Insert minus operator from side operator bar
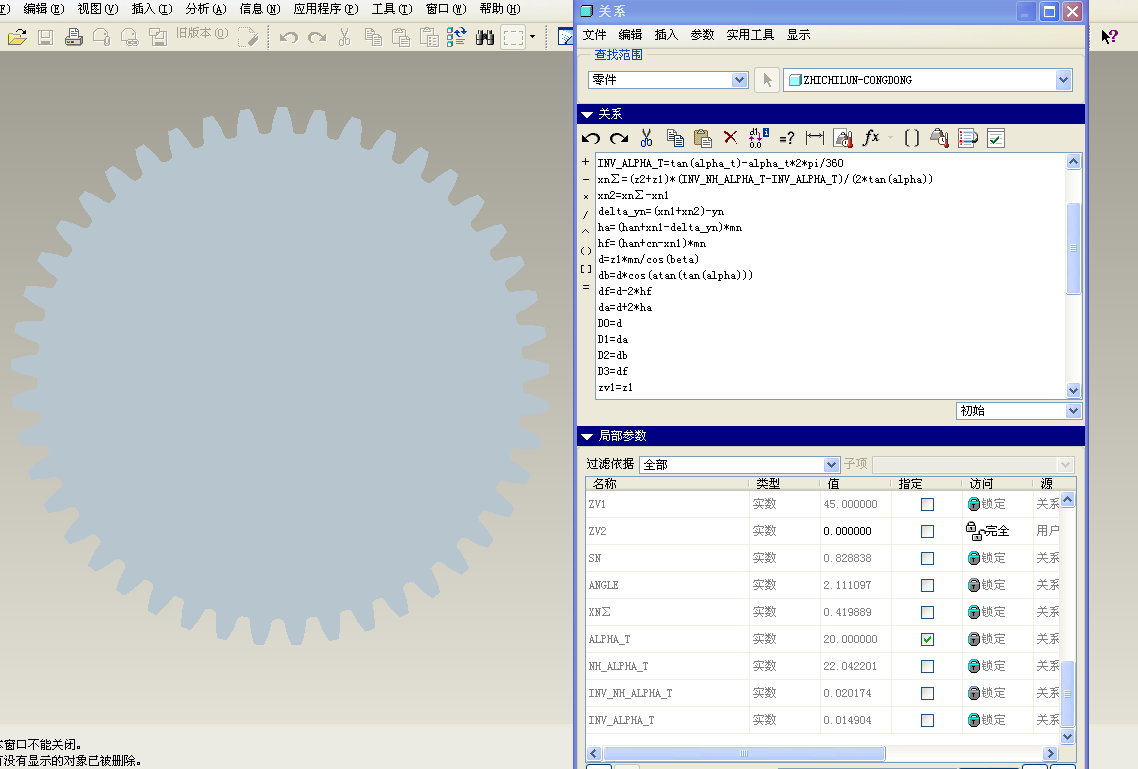 [586, 179]
